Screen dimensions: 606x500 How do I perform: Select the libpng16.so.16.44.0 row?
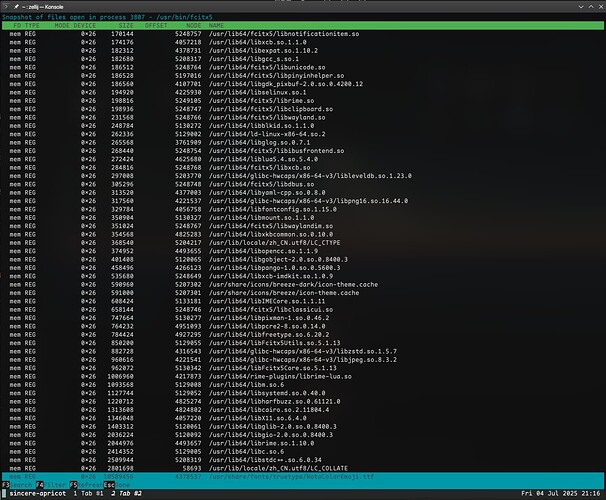[x=303, y=201]
